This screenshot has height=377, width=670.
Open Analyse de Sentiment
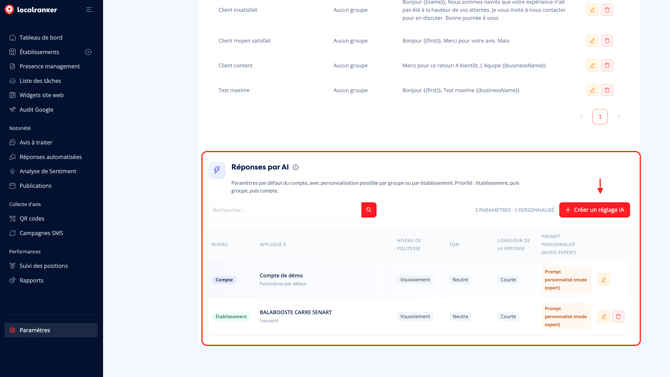click(x=47, y=171)
